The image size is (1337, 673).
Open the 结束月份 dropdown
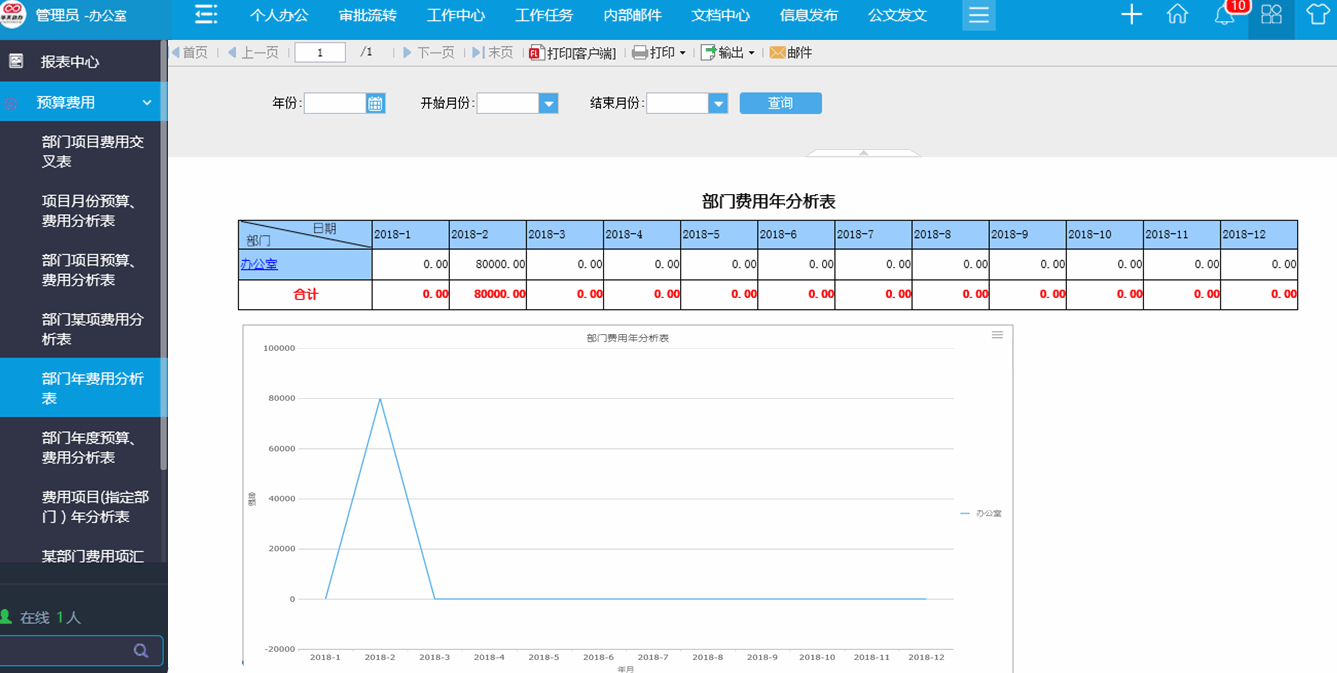[x=718, y=102]
